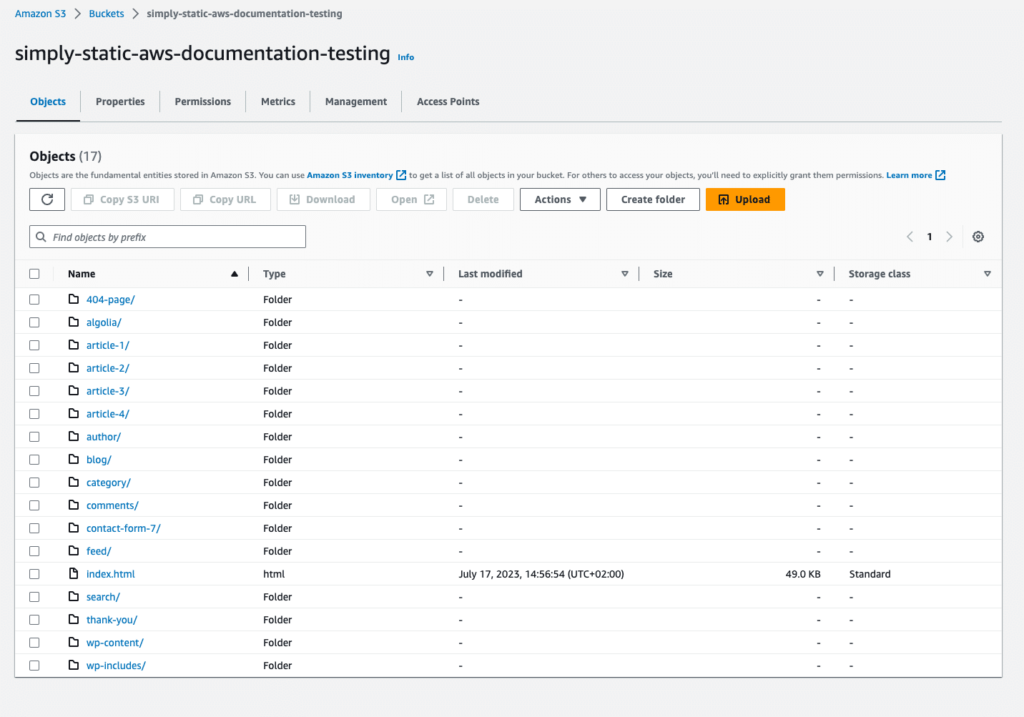The width and height of the screenshot is (1024, 717).
Task: Click the folder icon for article-1/
Action: [74, 345]
